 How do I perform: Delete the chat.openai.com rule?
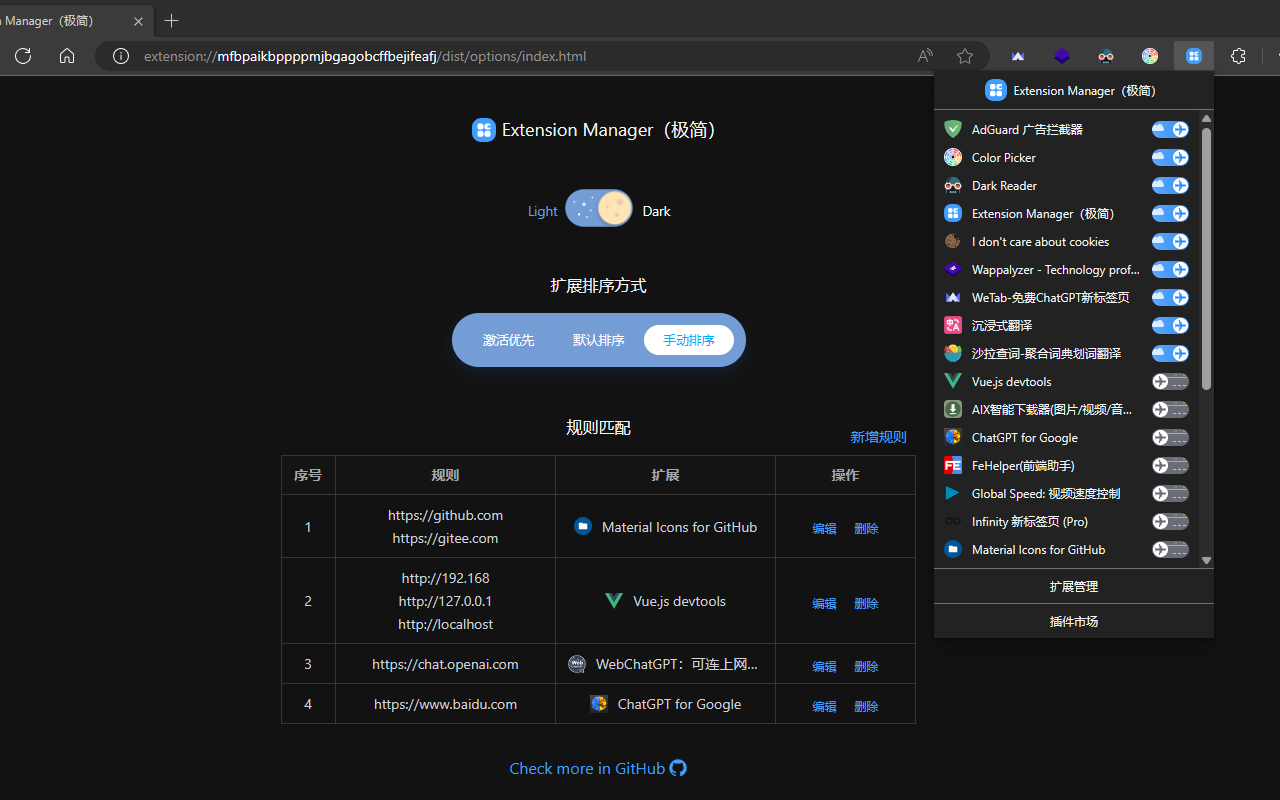tap(866, 666)
